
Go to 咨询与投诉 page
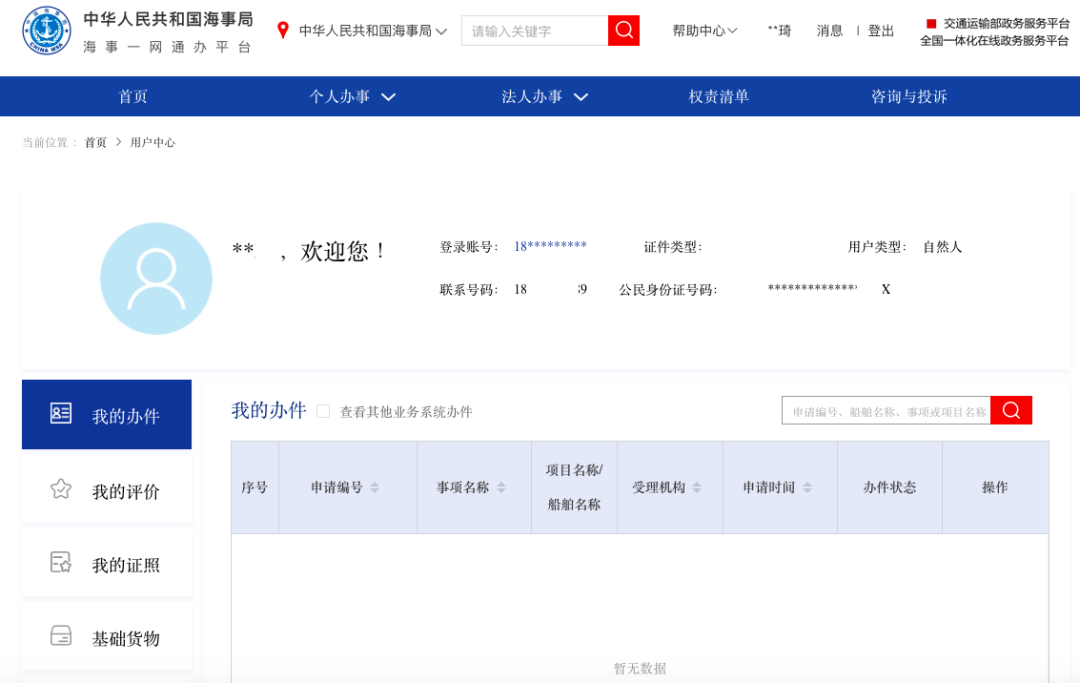(908, 97)
